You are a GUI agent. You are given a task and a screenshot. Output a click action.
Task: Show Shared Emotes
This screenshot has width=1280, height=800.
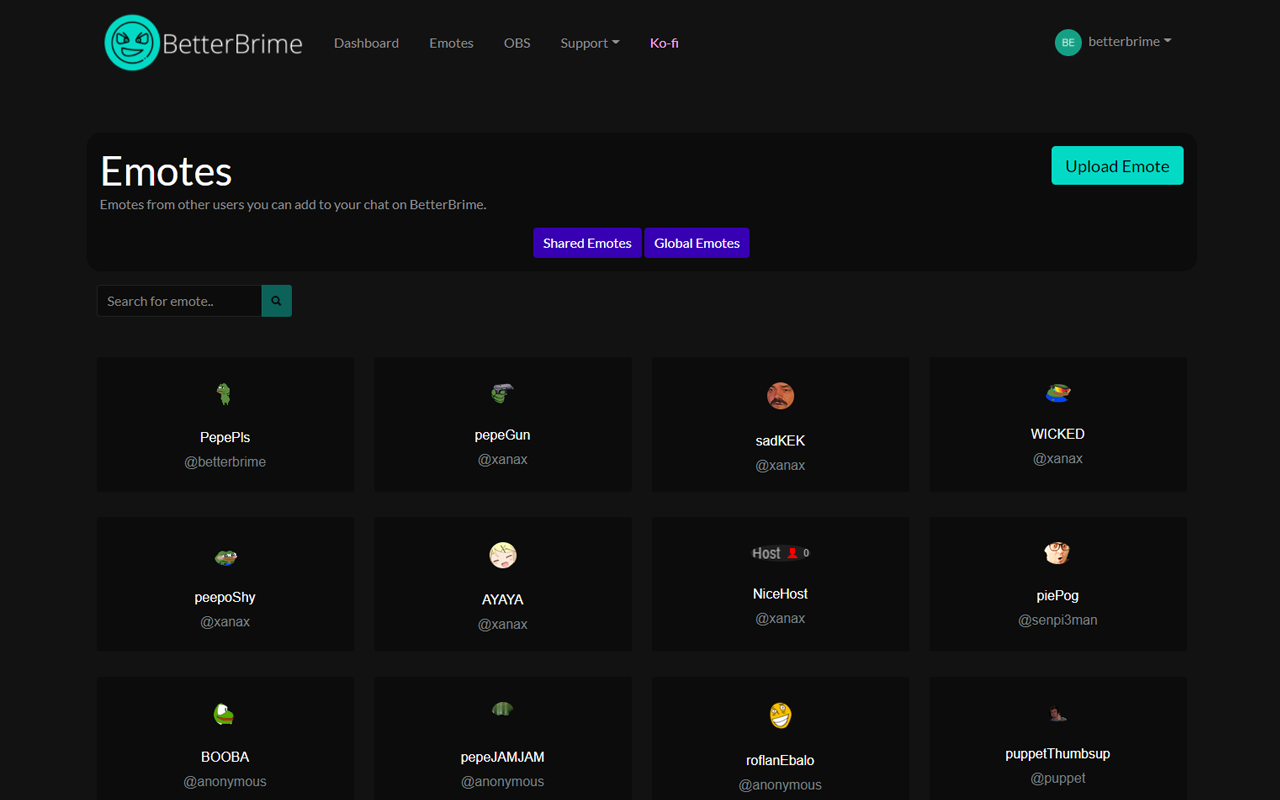click(x=587, y=243)
